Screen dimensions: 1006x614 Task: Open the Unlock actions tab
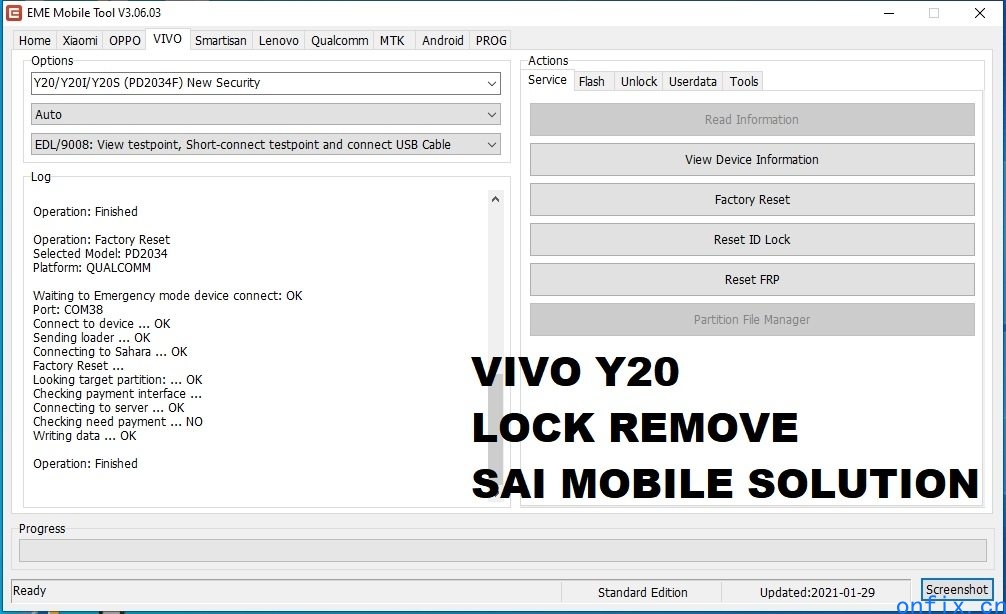coord(639,81)
